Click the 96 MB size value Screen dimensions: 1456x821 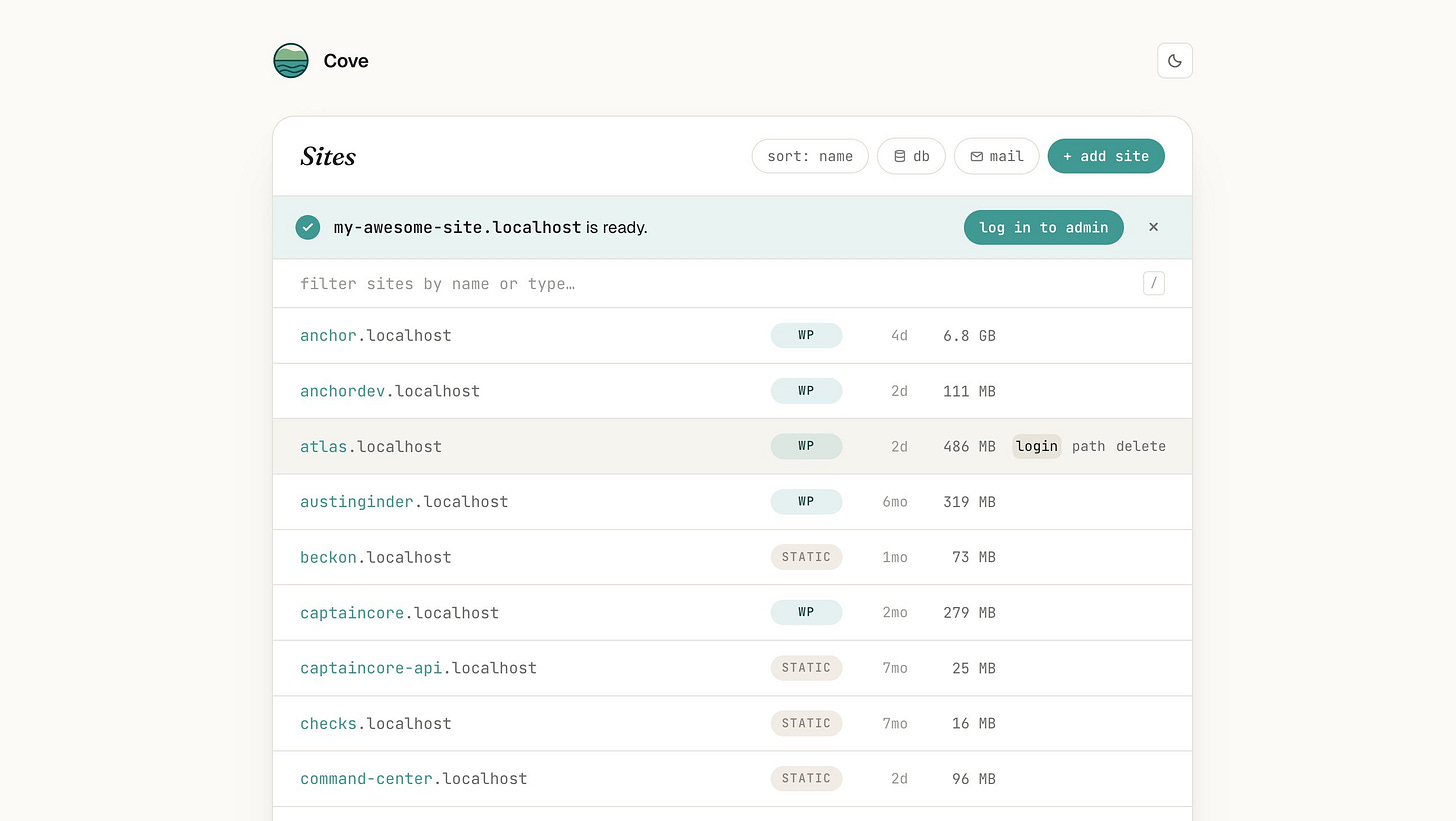[x=974, y=779]
